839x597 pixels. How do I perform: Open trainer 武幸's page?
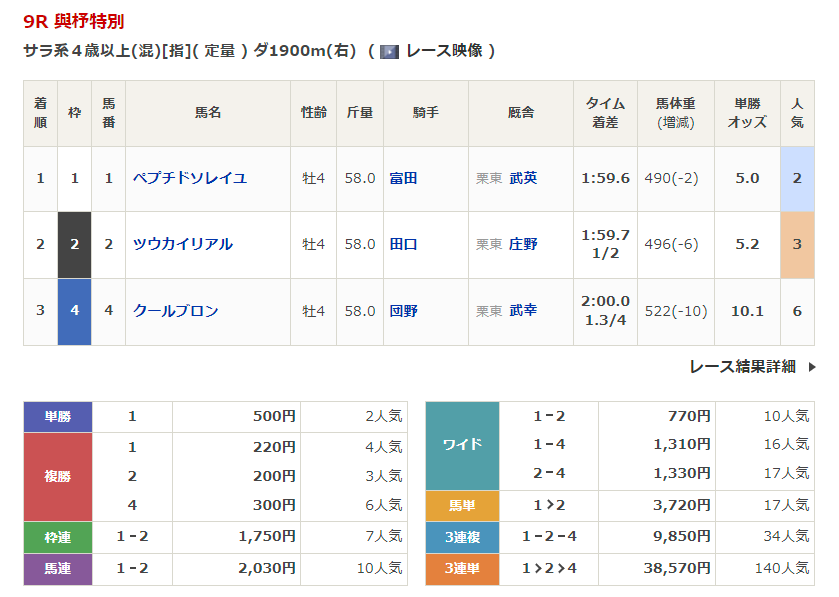click(x=523, y=311)
